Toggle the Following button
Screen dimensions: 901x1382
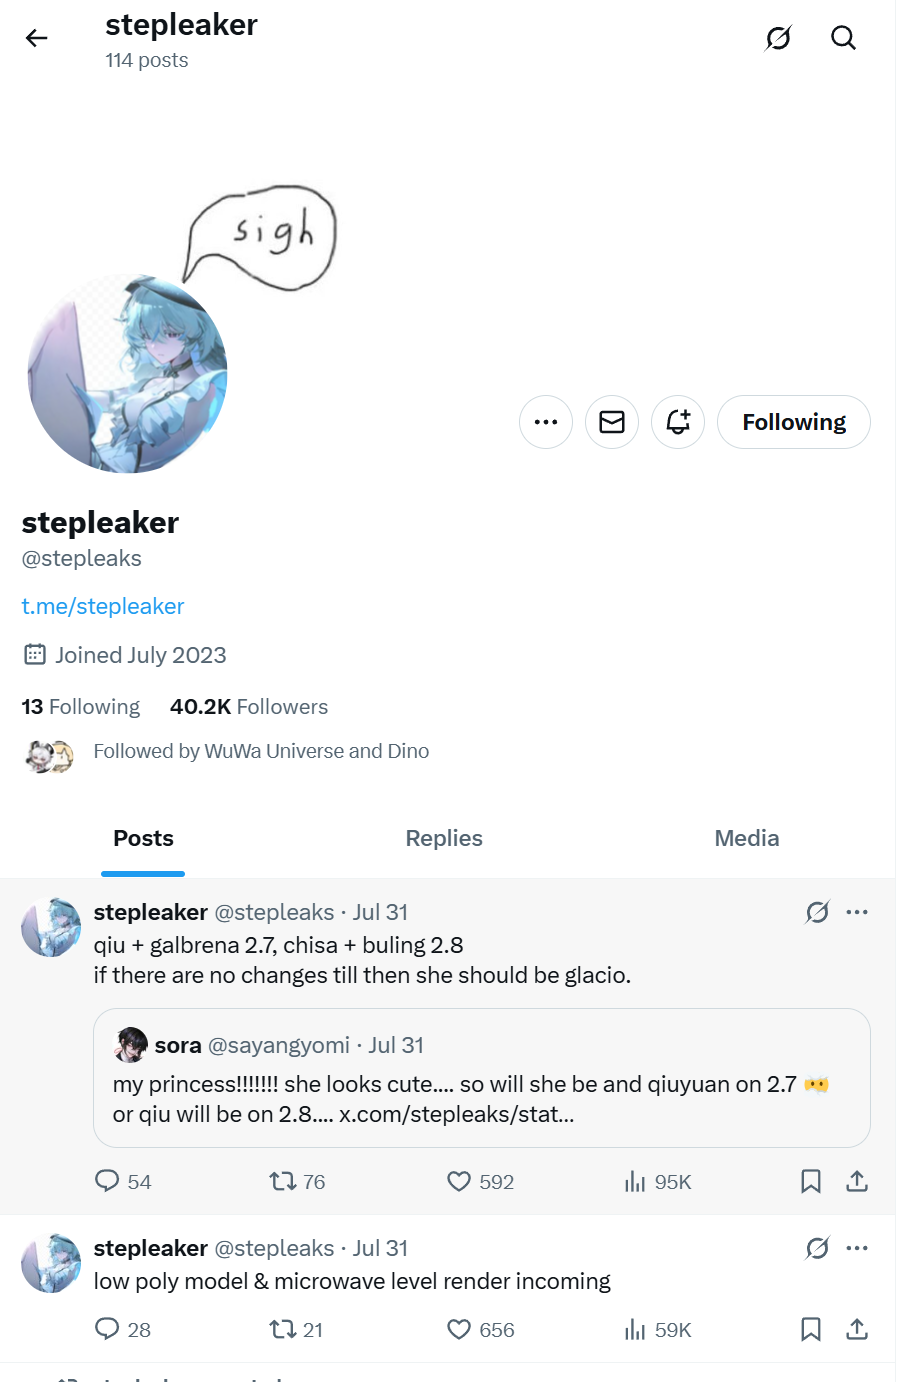click(x=794, y=422)
